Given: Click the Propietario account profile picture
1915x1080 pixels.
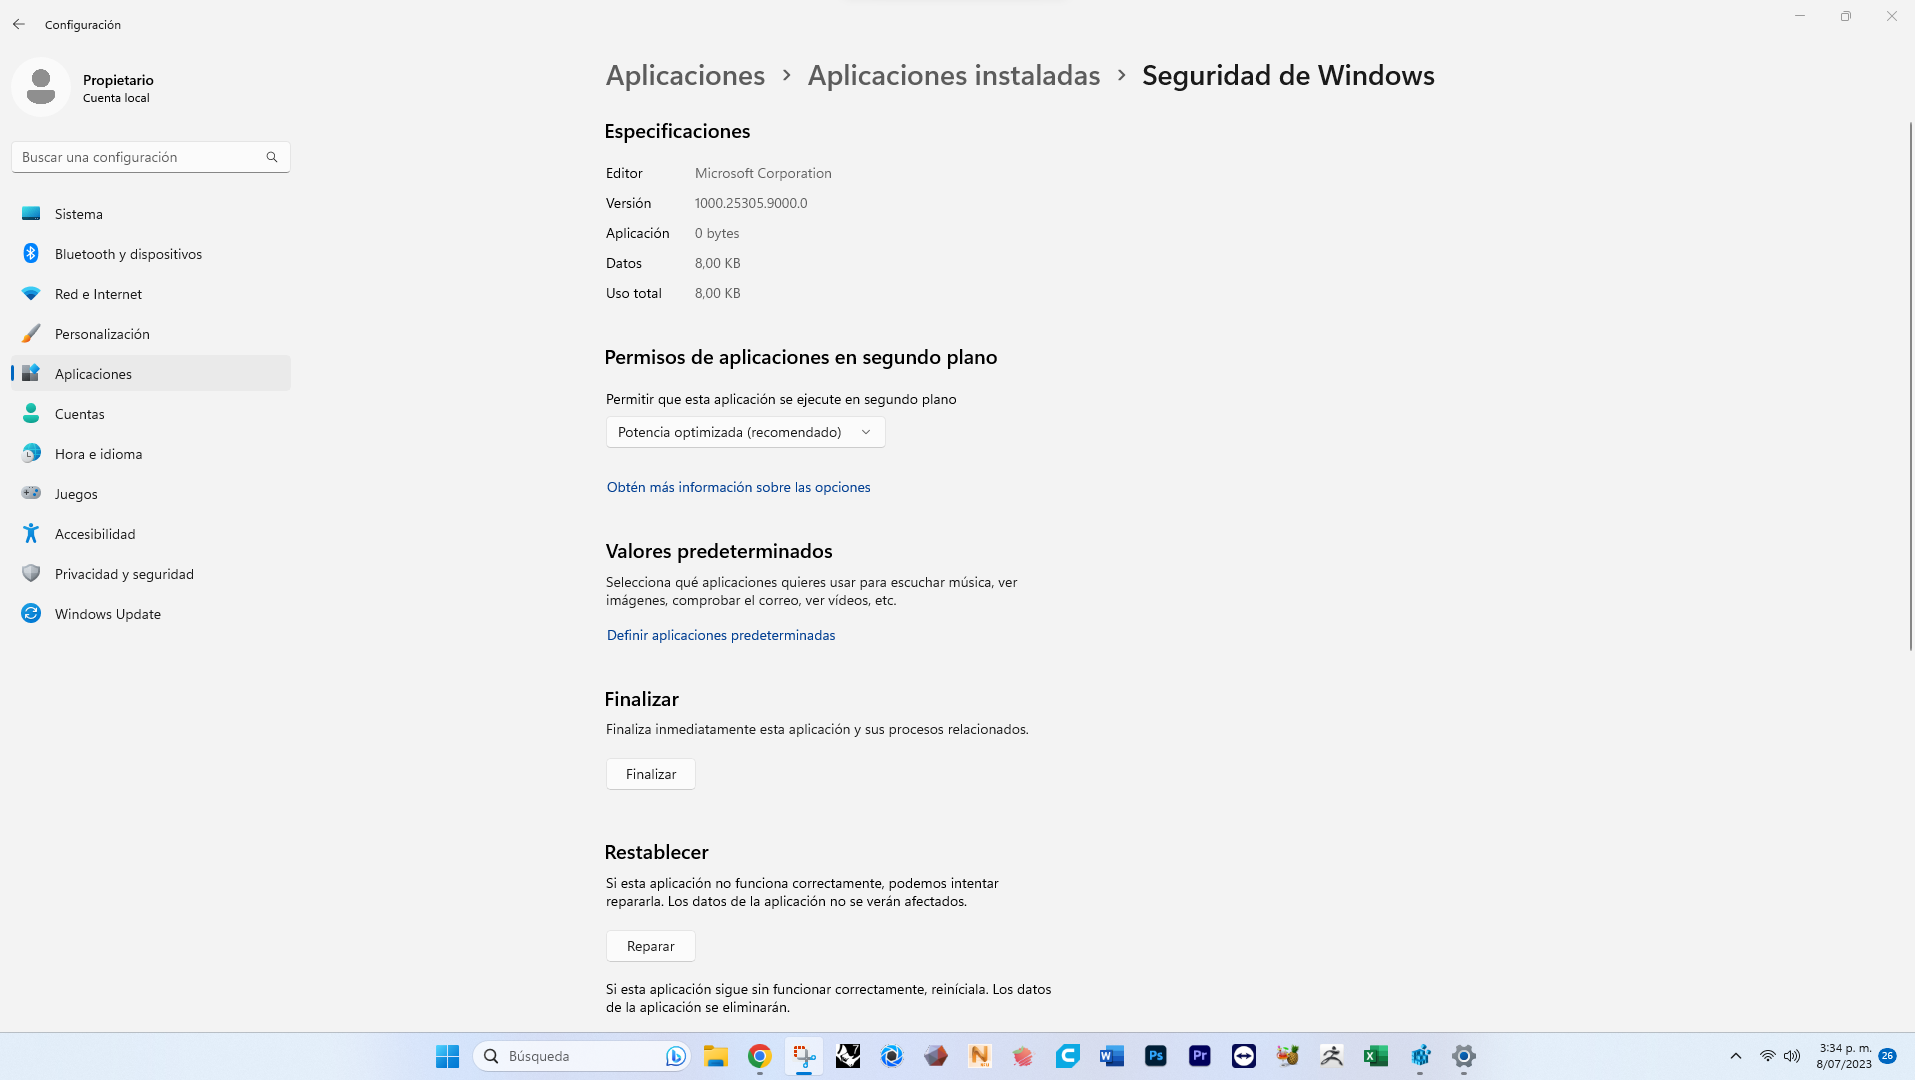Looking at the screenshot, I should [x=41, y=87].
